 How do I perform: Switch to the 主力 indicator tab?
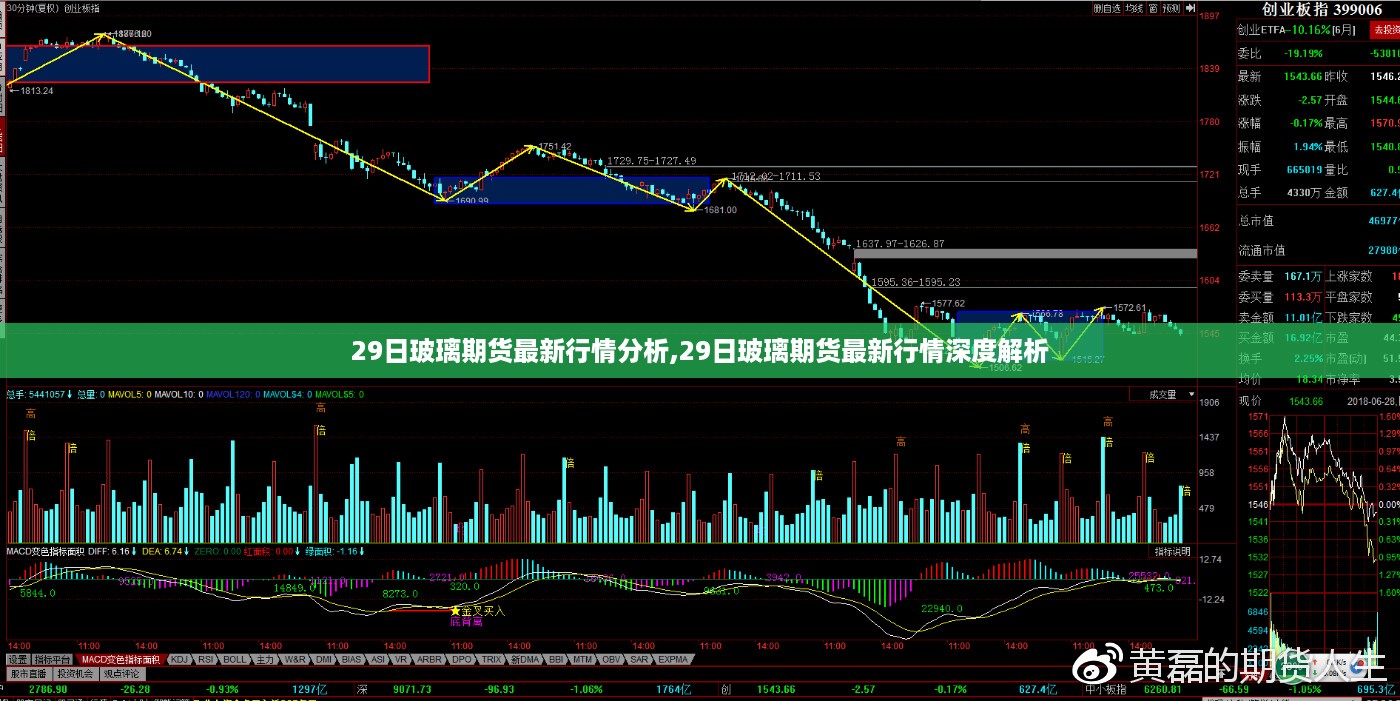tap(265, 660)
